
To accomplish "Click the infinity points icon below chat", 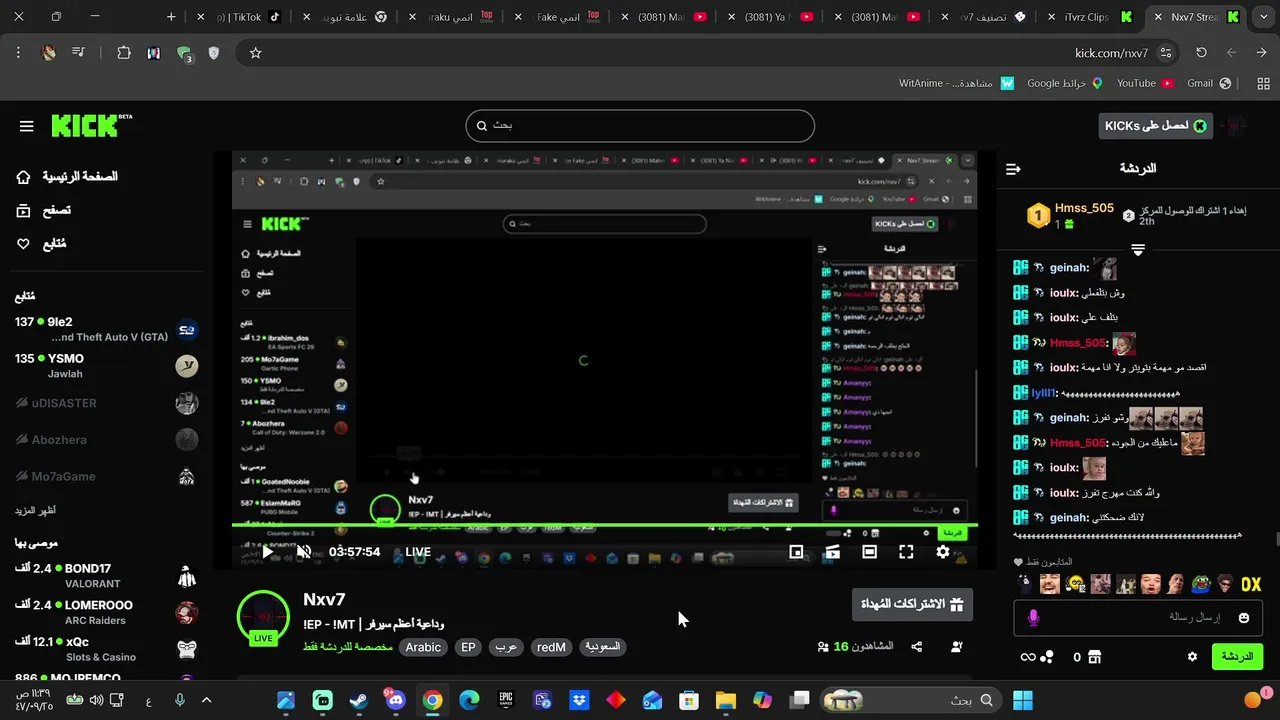I will coord(1027,657).
